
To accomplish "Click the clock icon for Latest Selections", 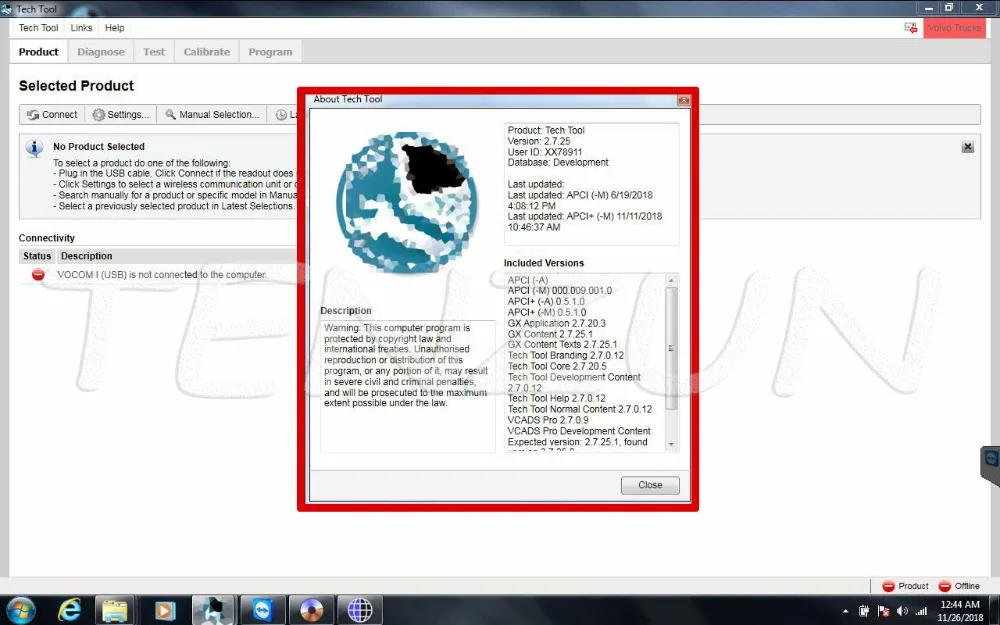I will [281, 115].
